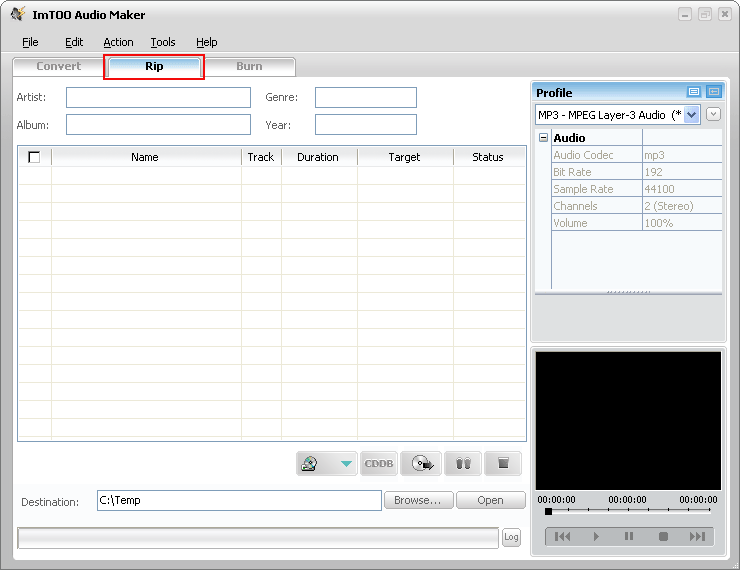Click the profile panel resize grip dots
This screenshot has width=740, height=570.
point(628,292)
